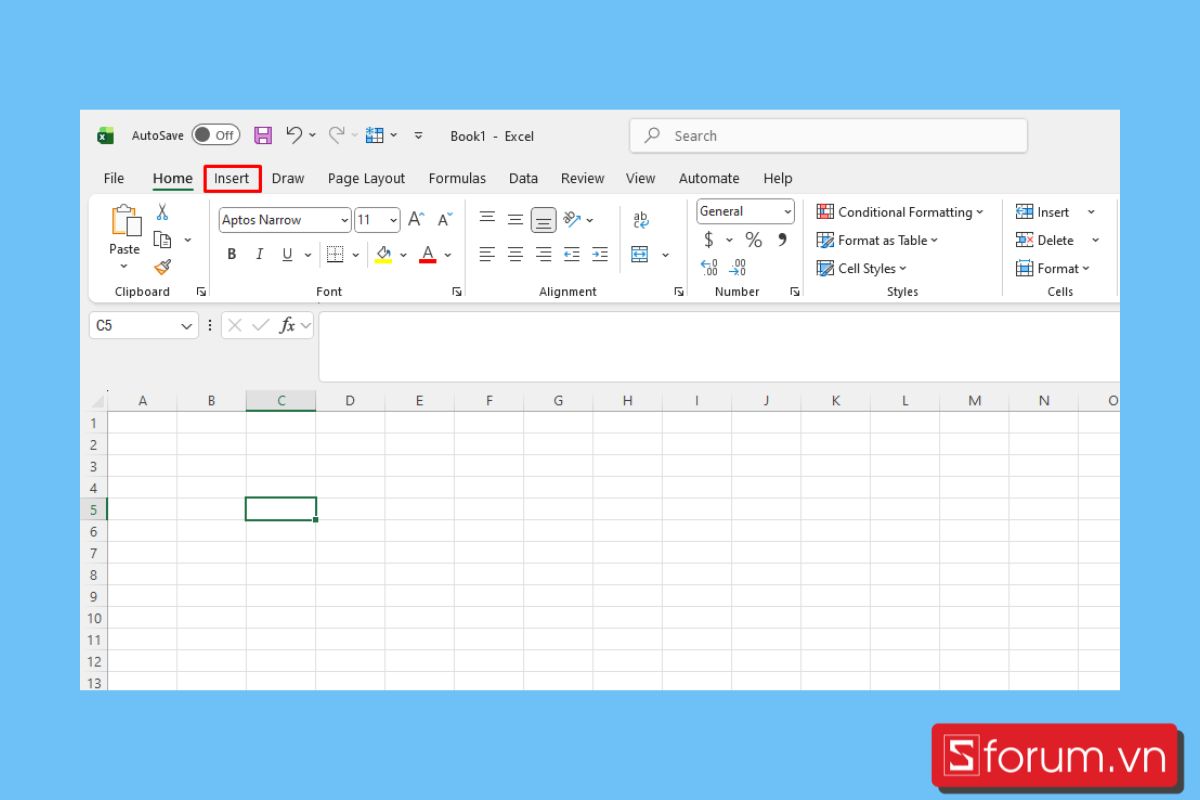Screen dimensions: 1200x800
Task: Increase font size with larger A
Action: 416,220
